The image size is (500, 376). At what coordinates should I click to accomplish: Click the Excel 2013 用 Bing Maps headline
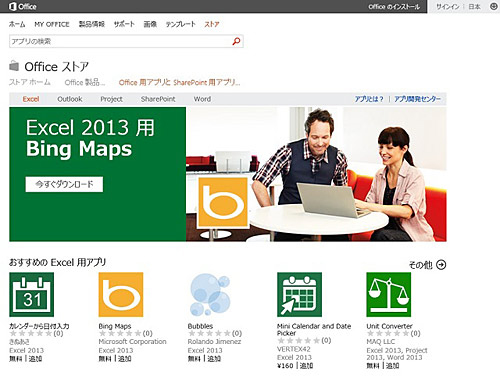click(x=90, y=138)
